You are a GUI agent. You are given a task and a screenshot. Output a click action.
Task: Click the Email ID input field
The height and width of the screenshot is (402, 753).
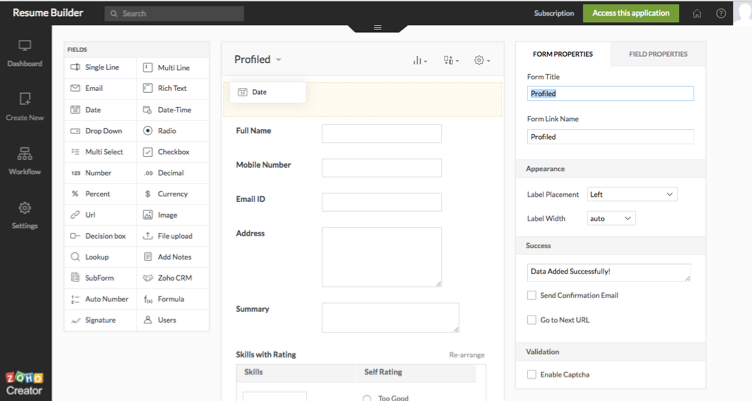pyautogui.click(x=382, y=202)
